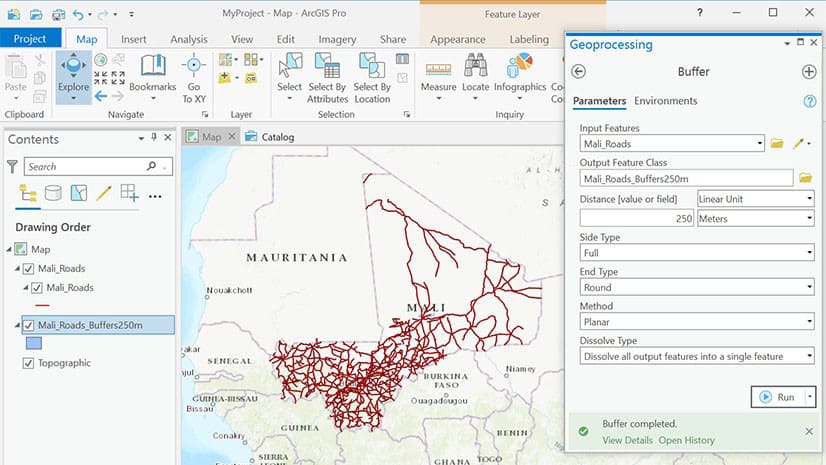Click Undo in quick access toolbar
This screenshot has height=465, width=826.
click(x=78, y=14)
